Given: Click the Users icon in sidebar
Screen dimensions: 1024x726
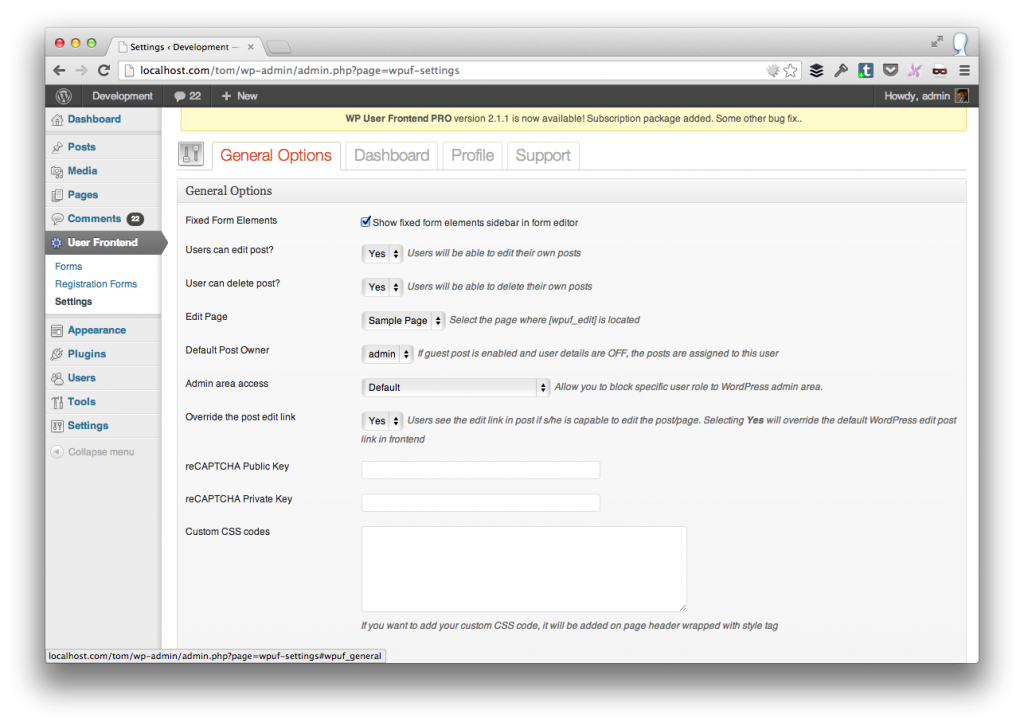Looking at the screenshot, I should click(x=57, y=378).
